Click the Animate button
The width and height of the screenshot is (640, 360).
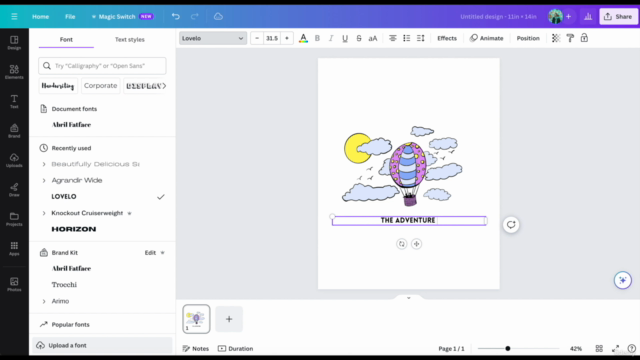coord(487,38)
